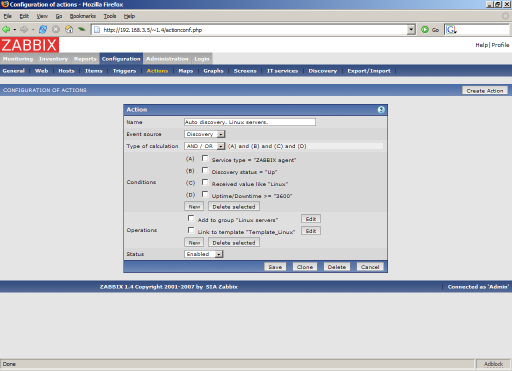Click the Stop loading icon
The image size is (512, 371).
coord(56,30)
